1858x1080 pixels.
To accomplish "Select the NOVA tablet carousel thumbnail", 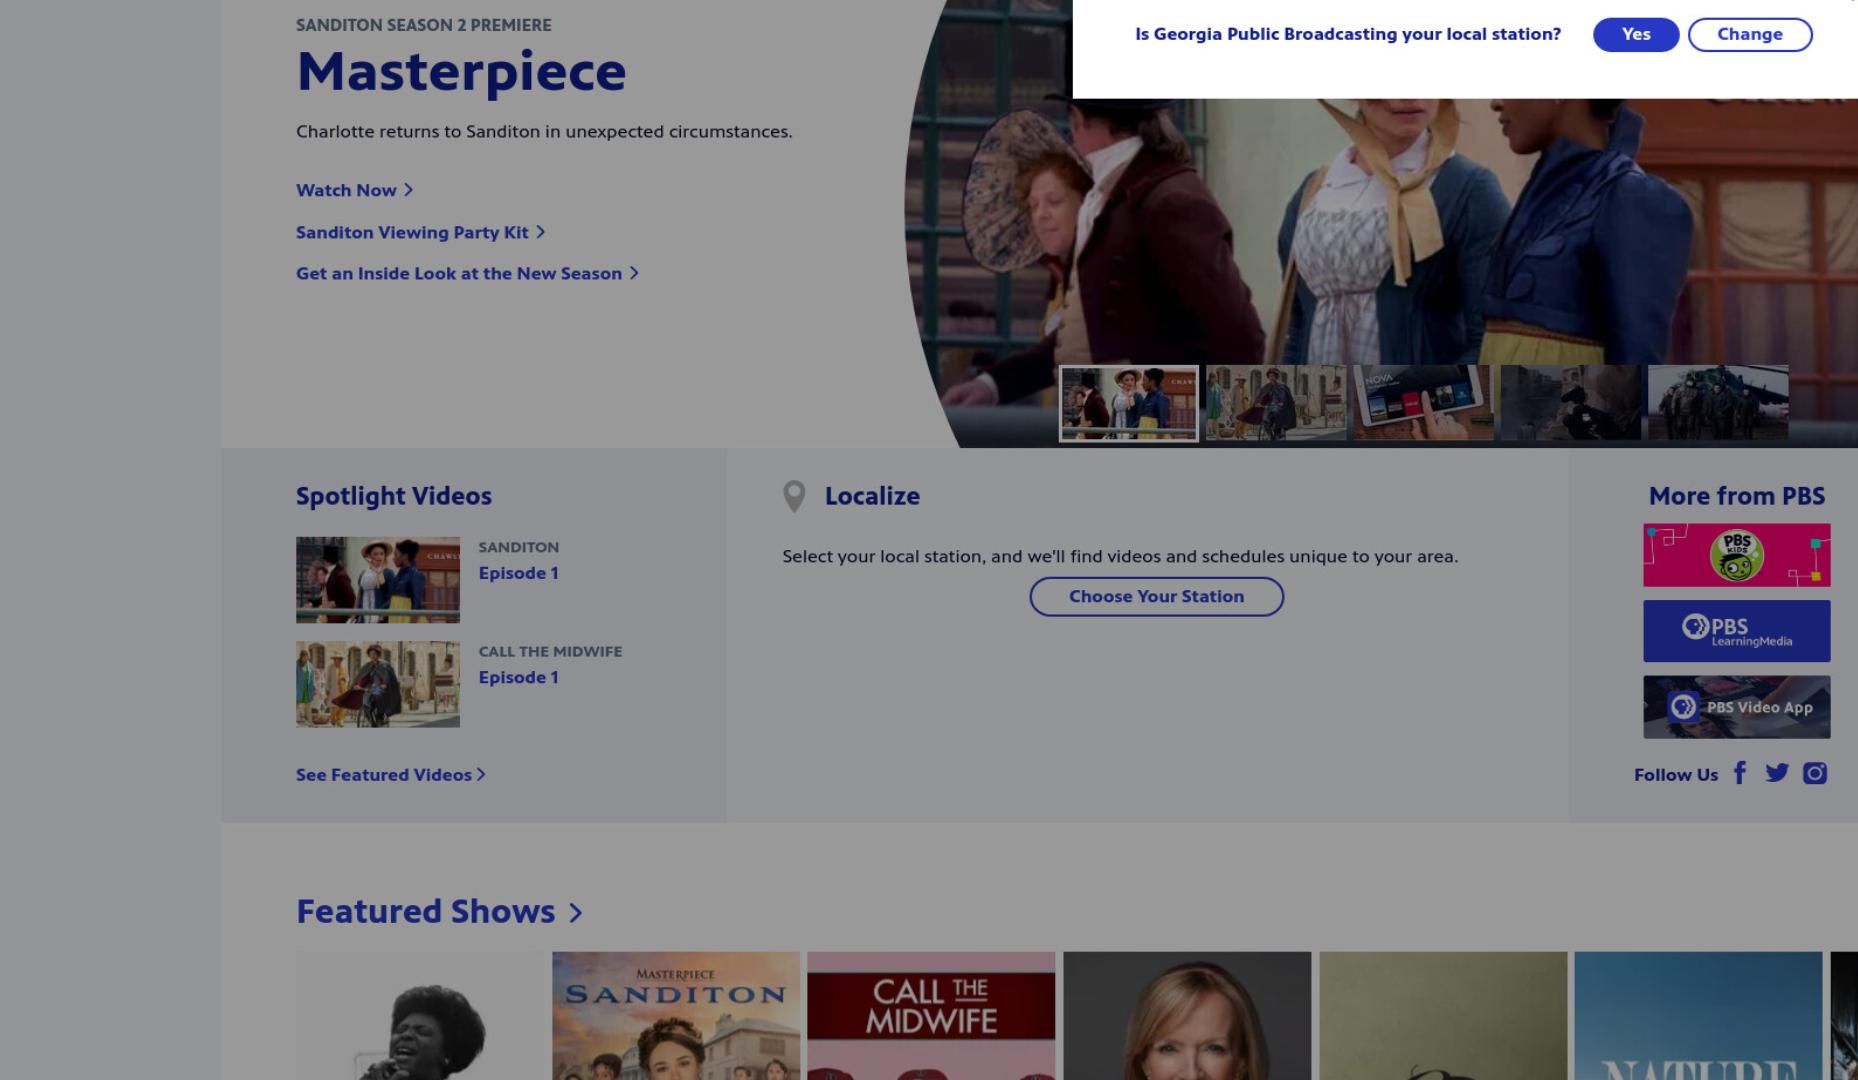I will [1423, 403].
